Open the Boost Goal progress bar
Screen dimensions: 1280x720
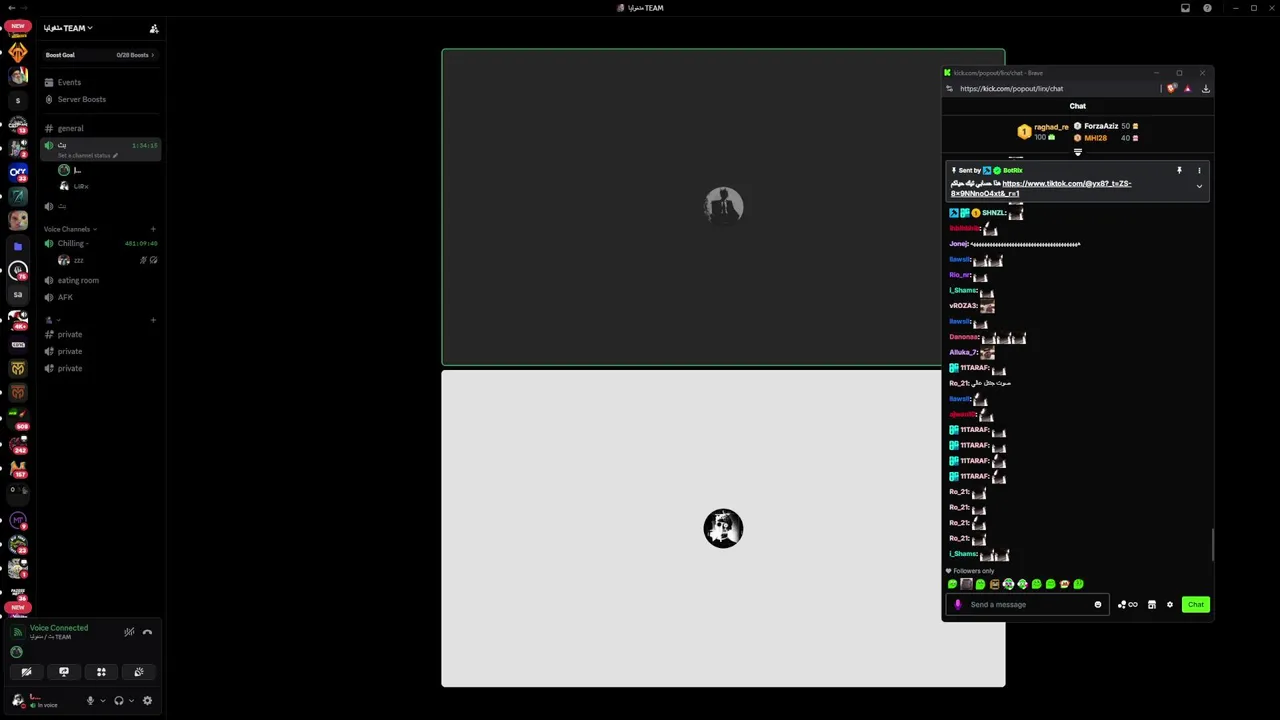(x=100, y=55)
